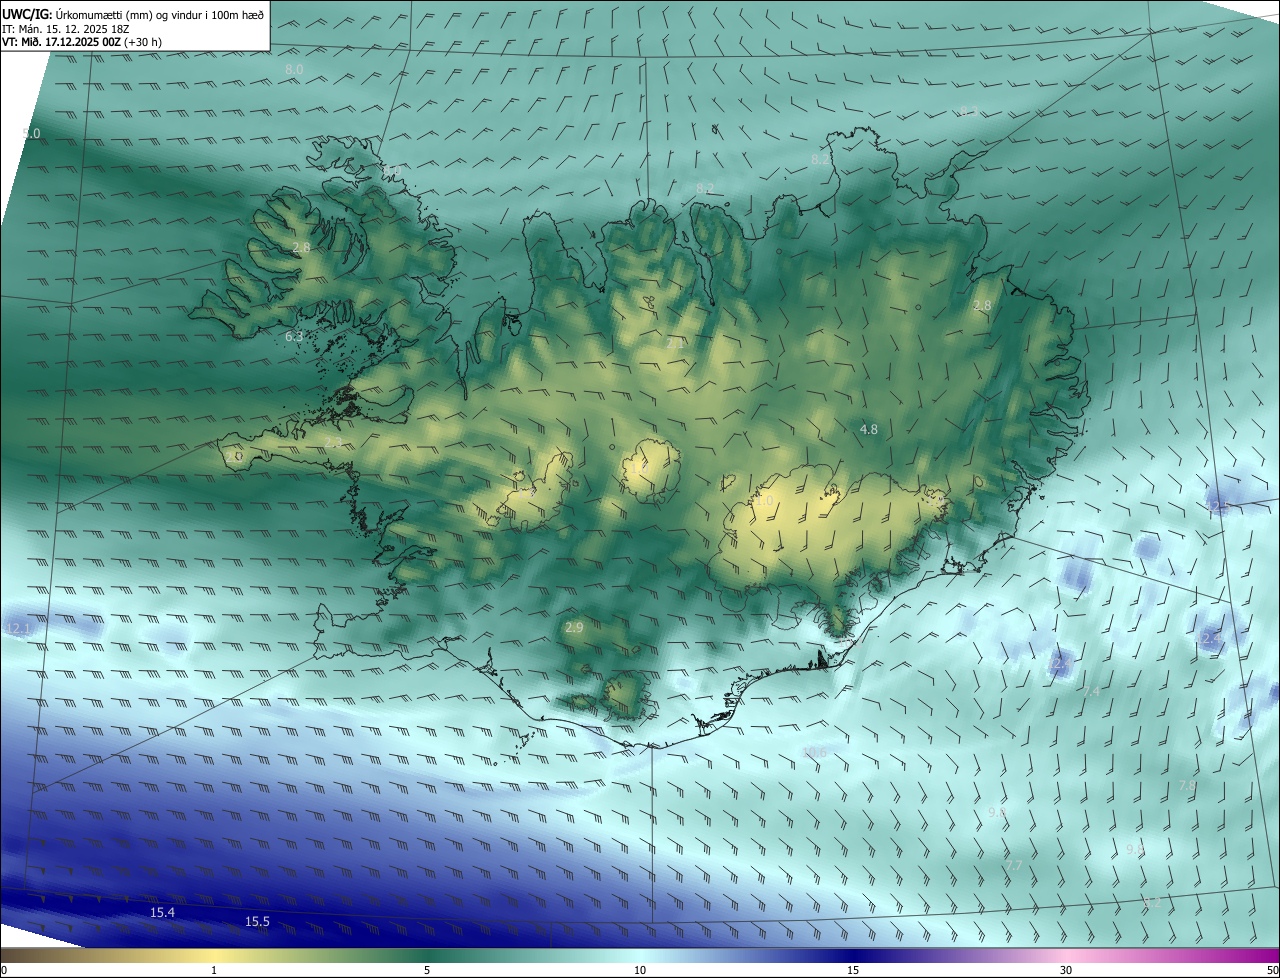Click the colorbar tick label 50
Screen dimensions: 1280x978
coord(1272,970)
